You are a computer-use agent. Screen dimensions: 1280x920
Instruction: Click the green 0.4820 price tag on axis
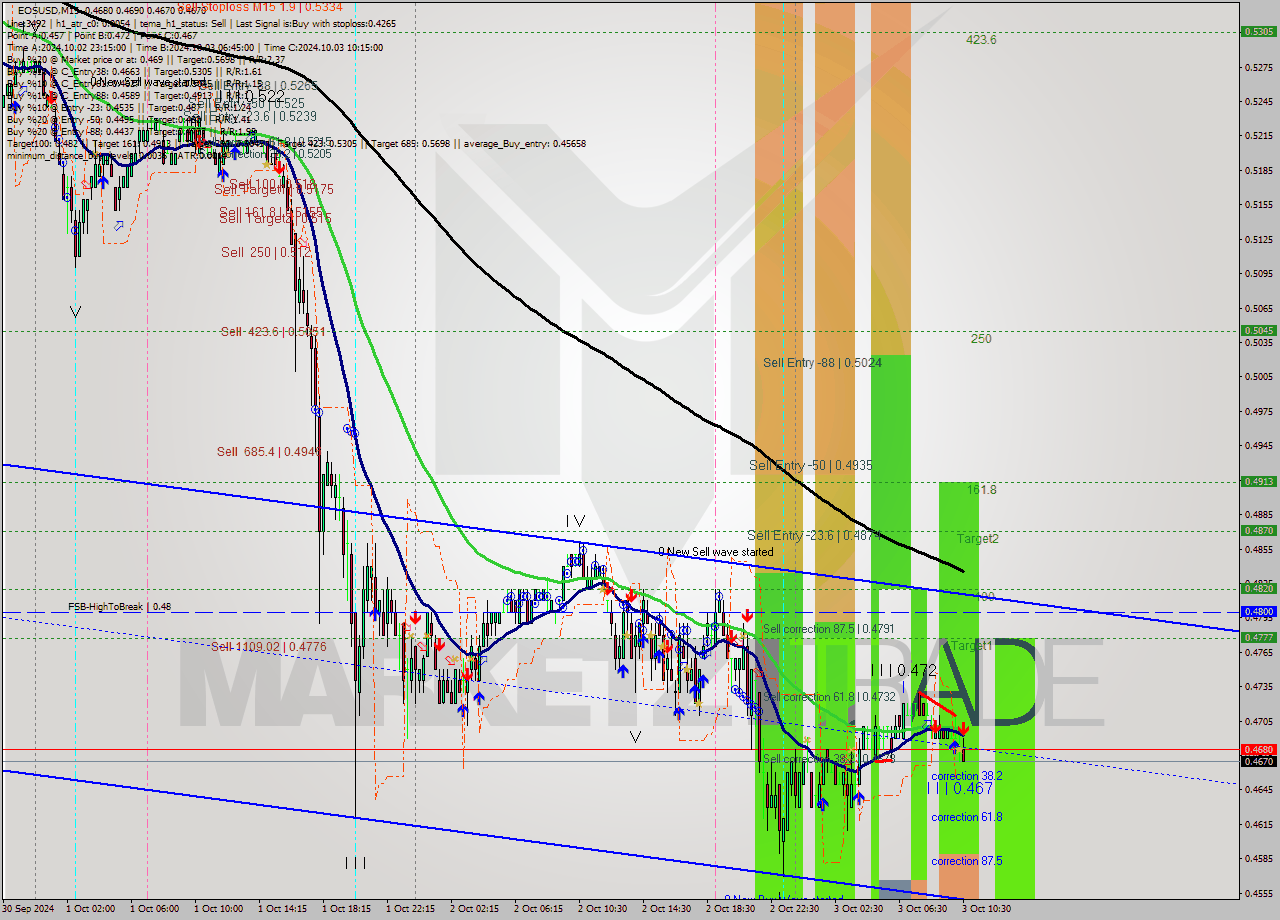click(x=1257, y=588)
